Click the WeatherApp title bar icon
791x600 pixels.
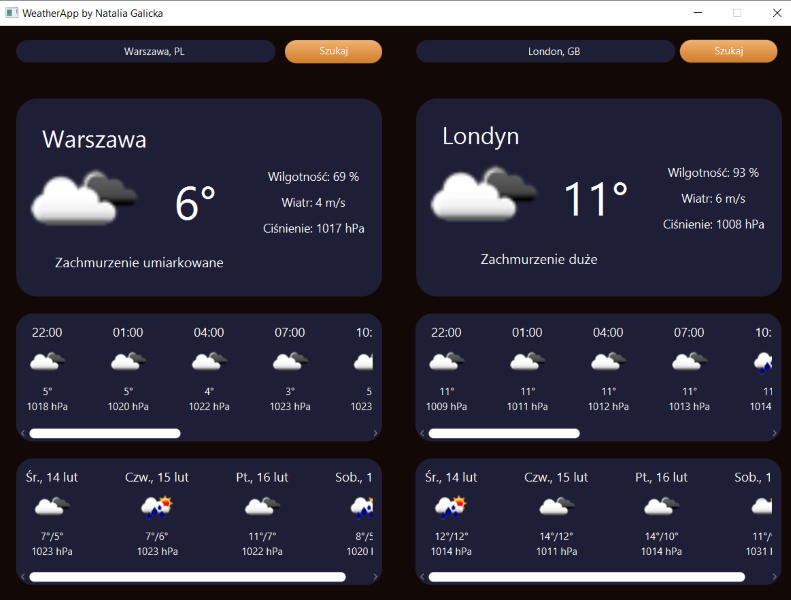(x=12, y=13)
